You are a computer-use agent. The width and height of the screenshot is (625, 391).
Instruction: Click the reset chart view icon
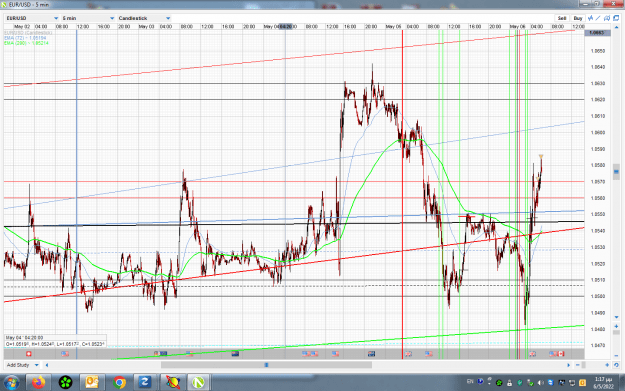pyautogui.click(x=616, y=365)
